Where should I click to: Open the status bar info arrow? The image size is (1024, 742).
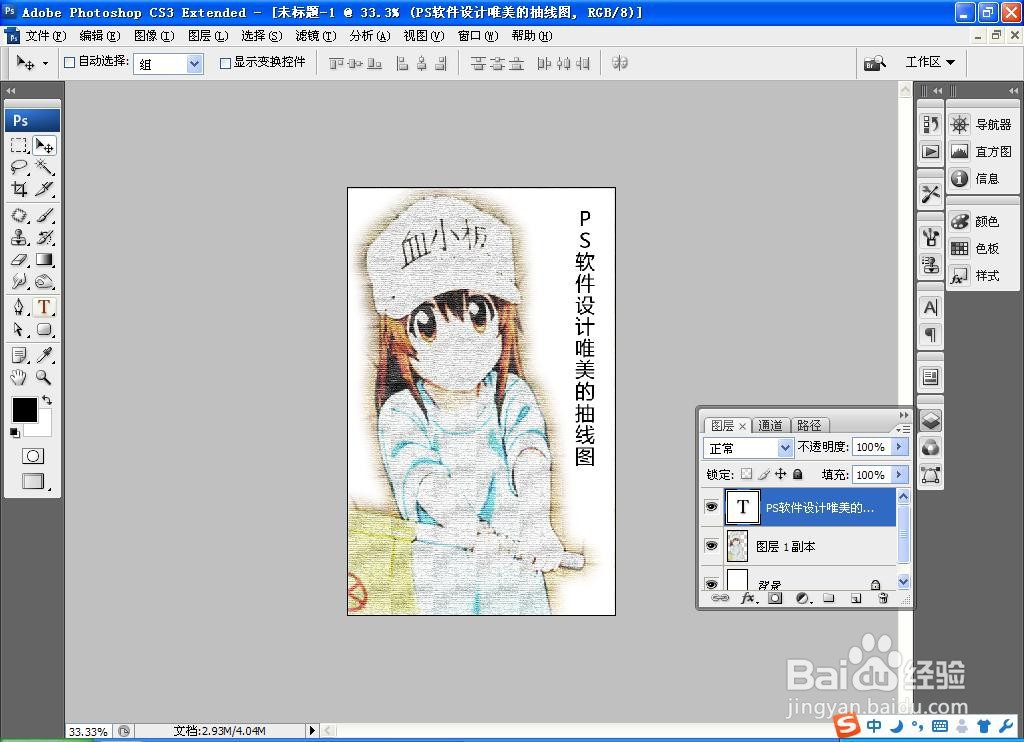(312, 730)
